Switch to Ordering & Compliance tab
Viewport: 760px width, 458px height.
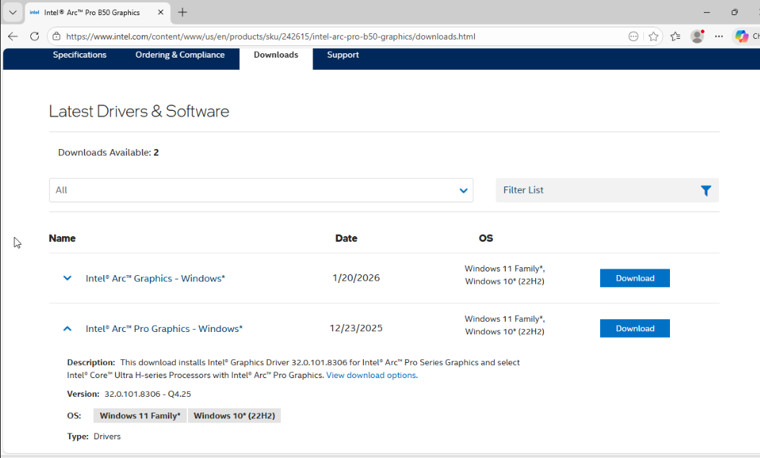click(180, 55)
